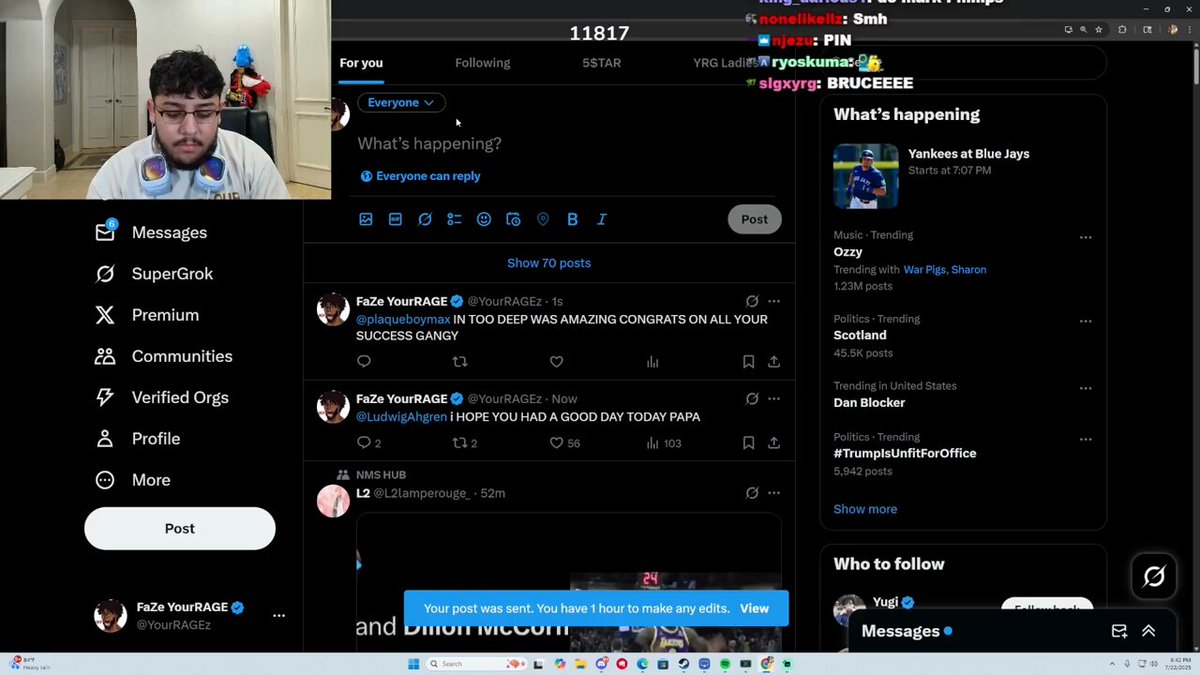The width and height of the screenshot is (1200, 675).
Task: Open the Profile page
Action: tap(137, 439)
